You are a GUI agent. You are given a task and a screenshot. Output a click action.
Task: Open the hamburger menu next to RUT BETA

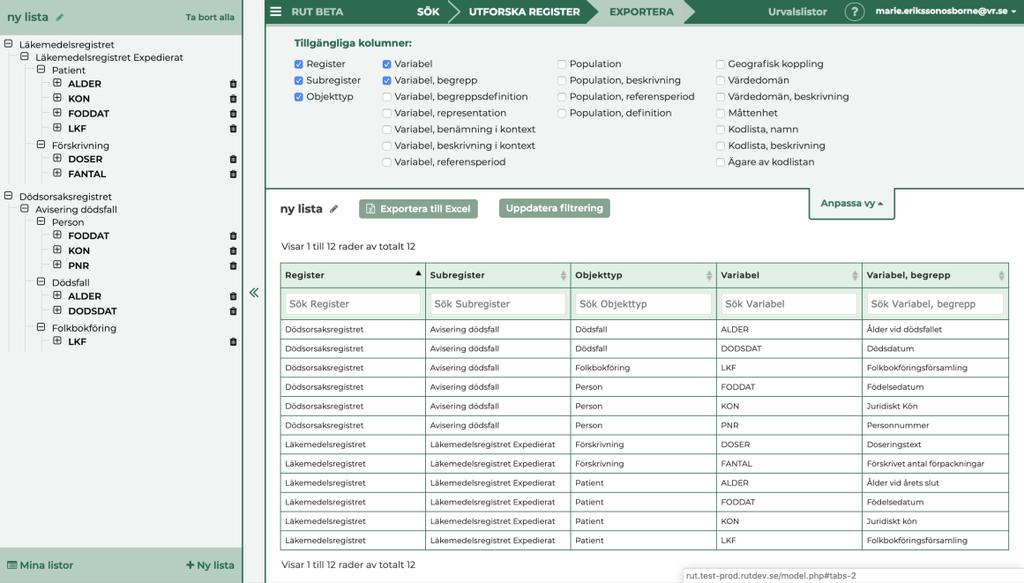276,12
